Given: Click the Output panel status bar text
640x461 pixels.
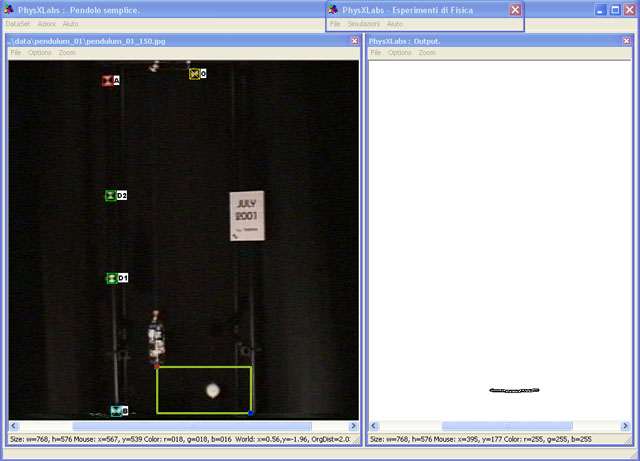Looking at the screenshot, I should (x=480, y=439).
